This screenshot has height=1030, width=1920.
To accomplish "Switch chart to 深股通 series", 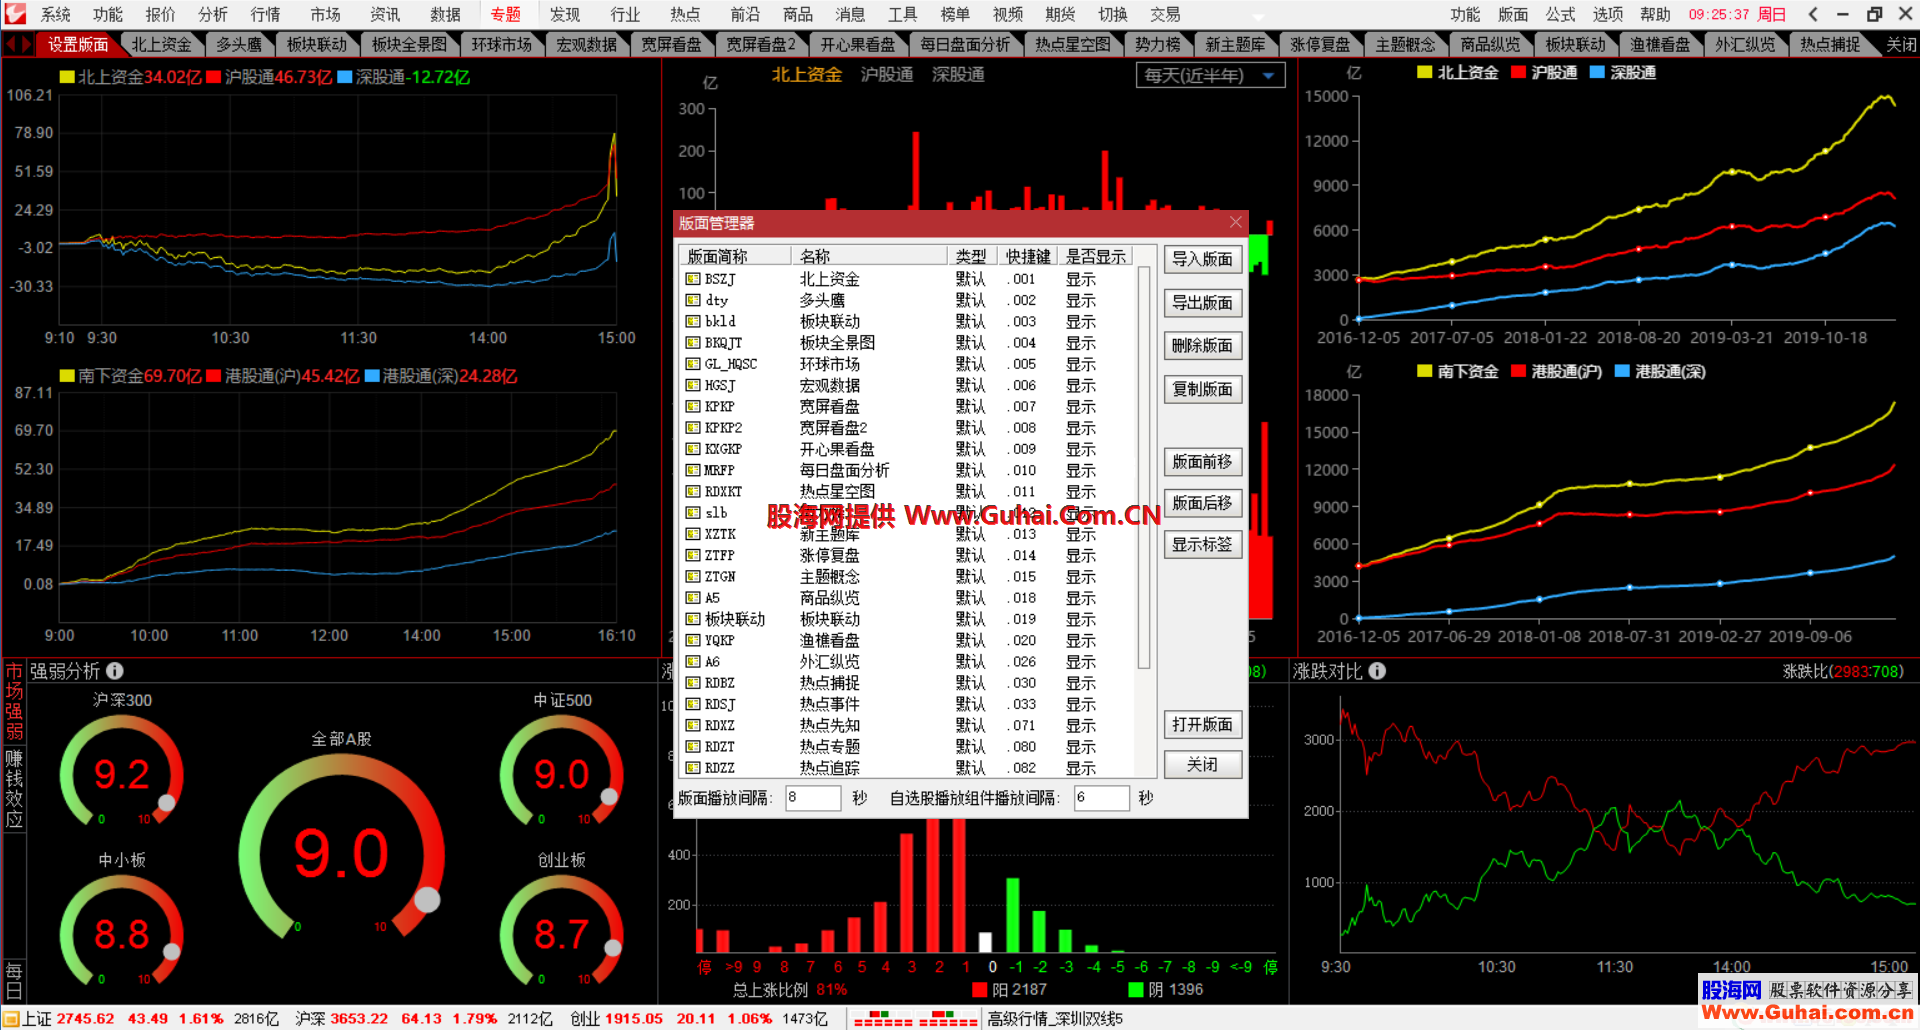I will click(x=958, y=75).
